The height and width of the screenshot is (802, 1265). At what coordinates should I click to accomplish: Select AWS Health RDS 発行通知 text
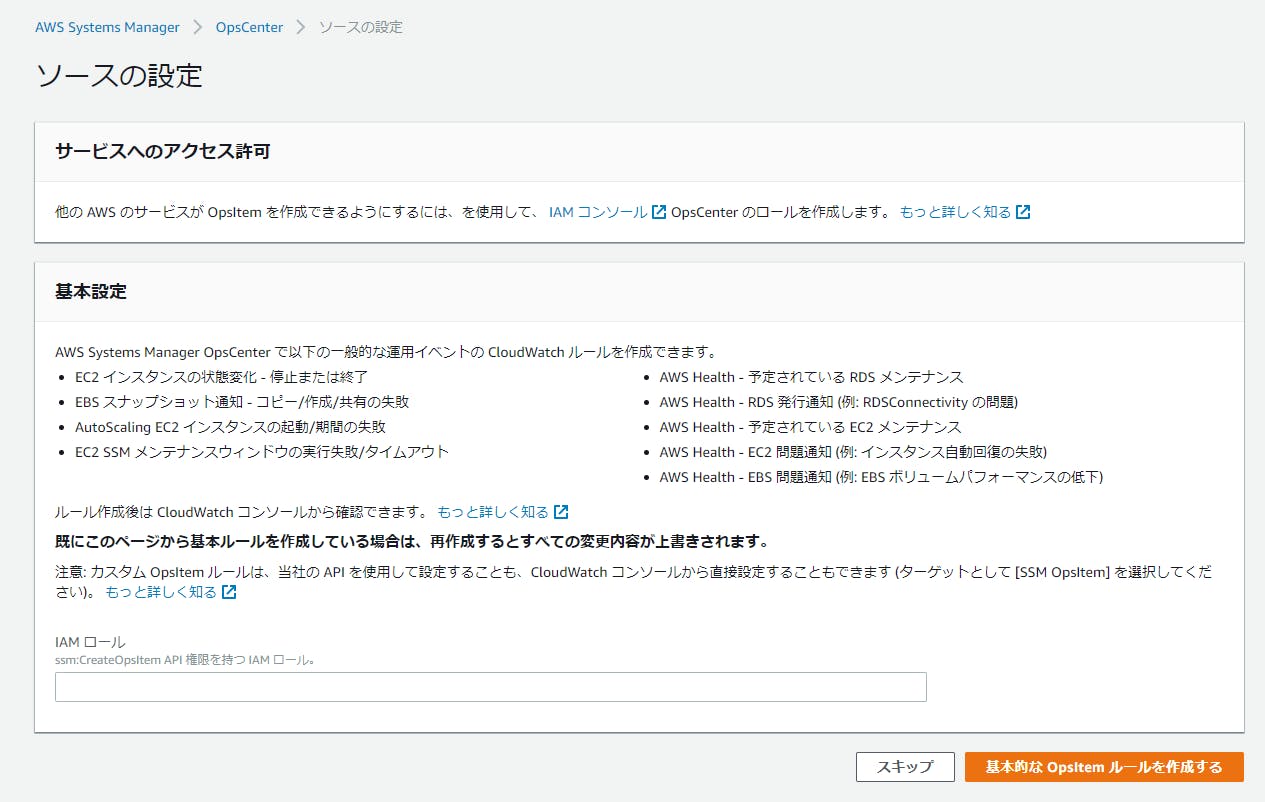[838, 402]
